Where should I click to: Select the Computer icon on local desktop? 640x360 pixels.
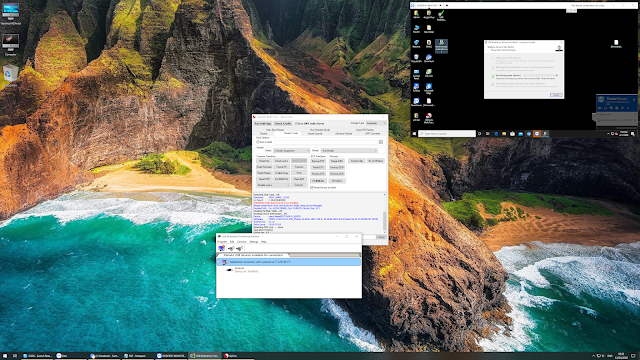[x=11, y=45]
